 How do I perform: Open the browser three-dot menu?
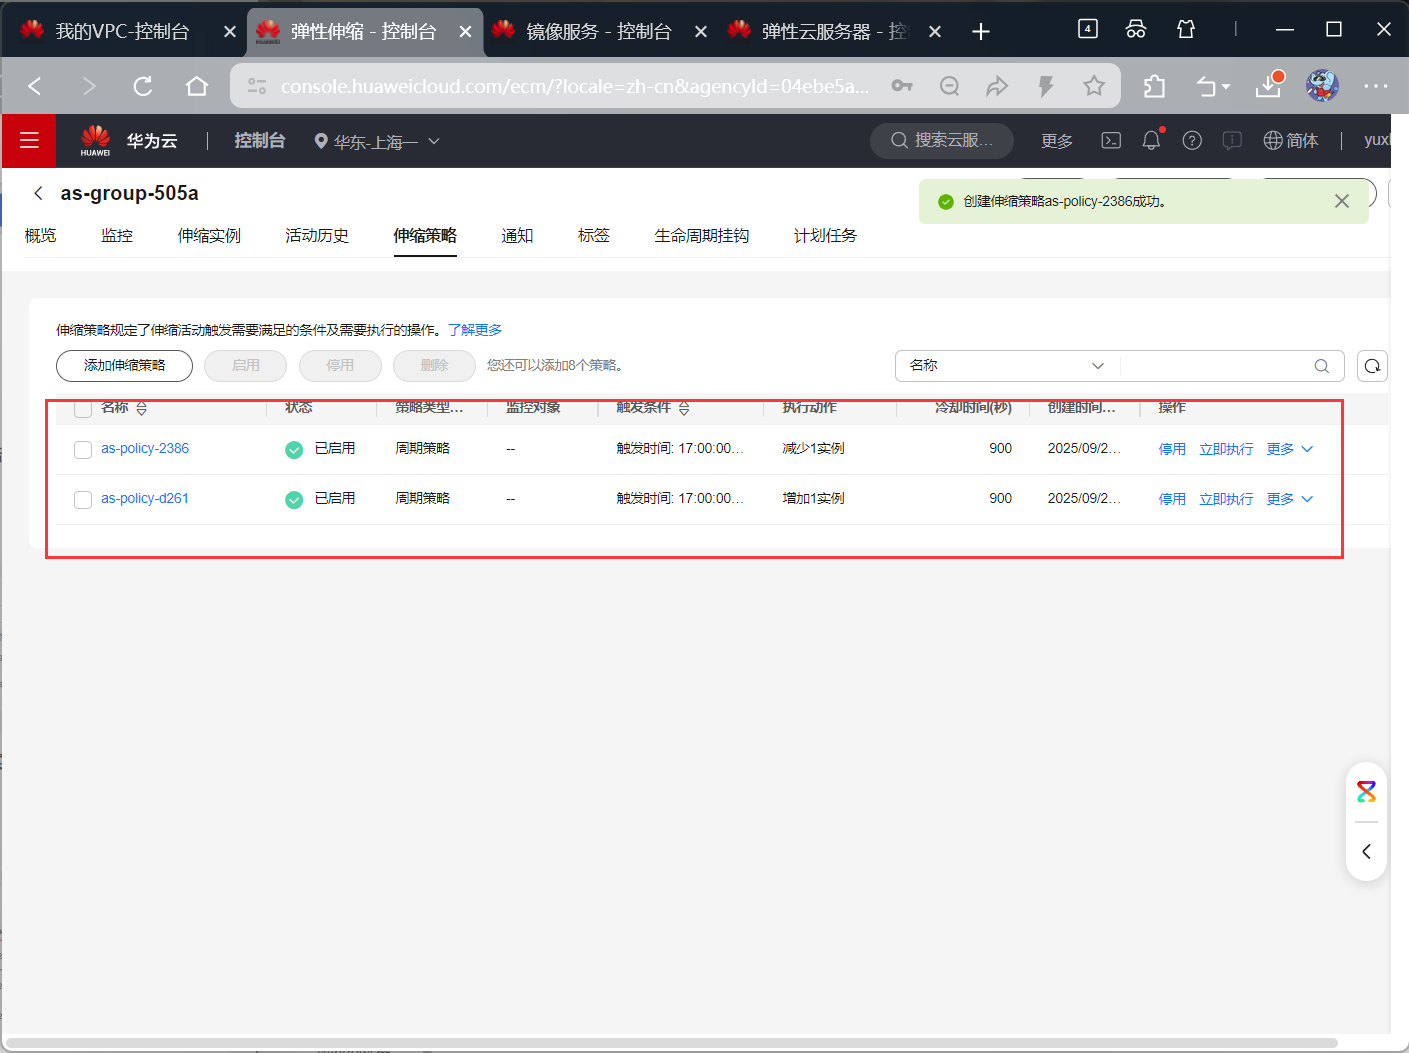(x=1376, y=86)
